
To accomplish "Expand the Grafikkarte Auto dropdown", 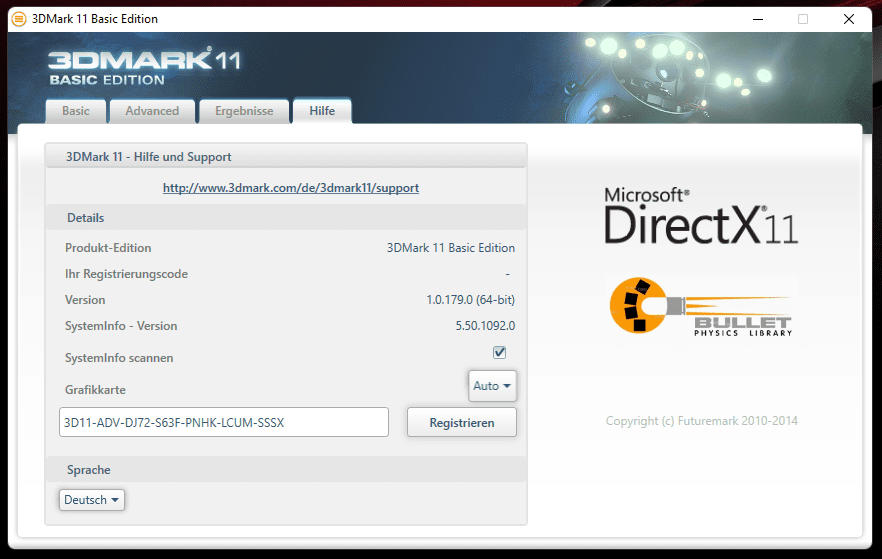I will (492, 386).
